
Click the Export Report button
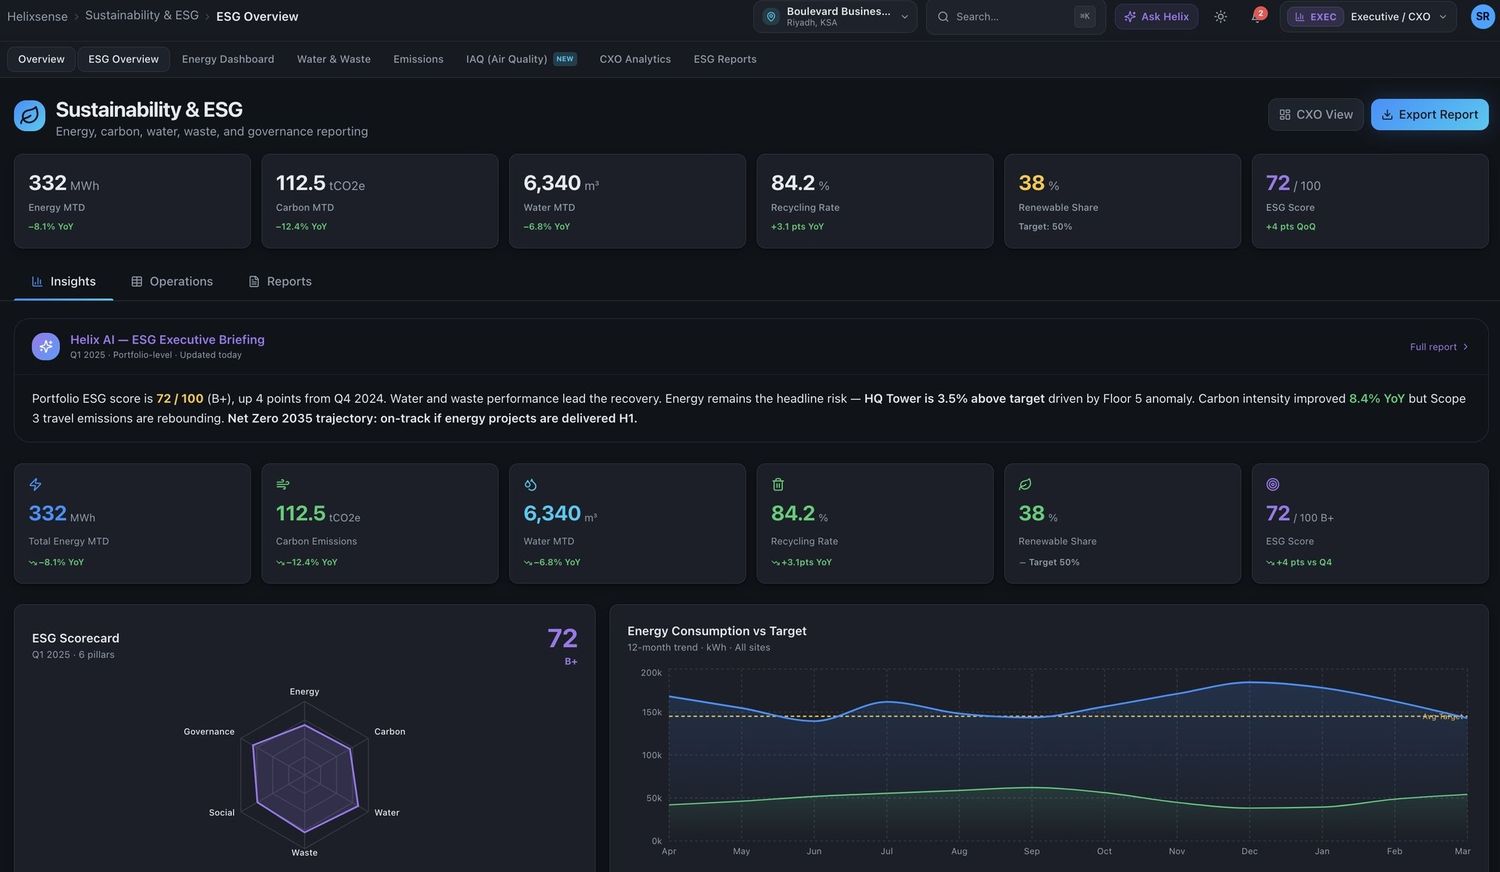pos(1430,115)
